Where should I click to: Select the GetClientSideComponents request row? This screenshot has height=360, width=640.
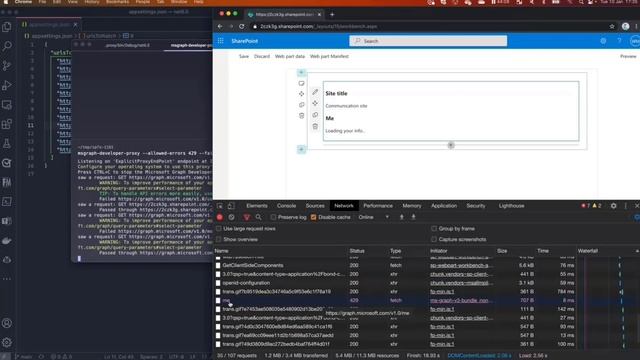pyautogui.click(x=395, y=265)
